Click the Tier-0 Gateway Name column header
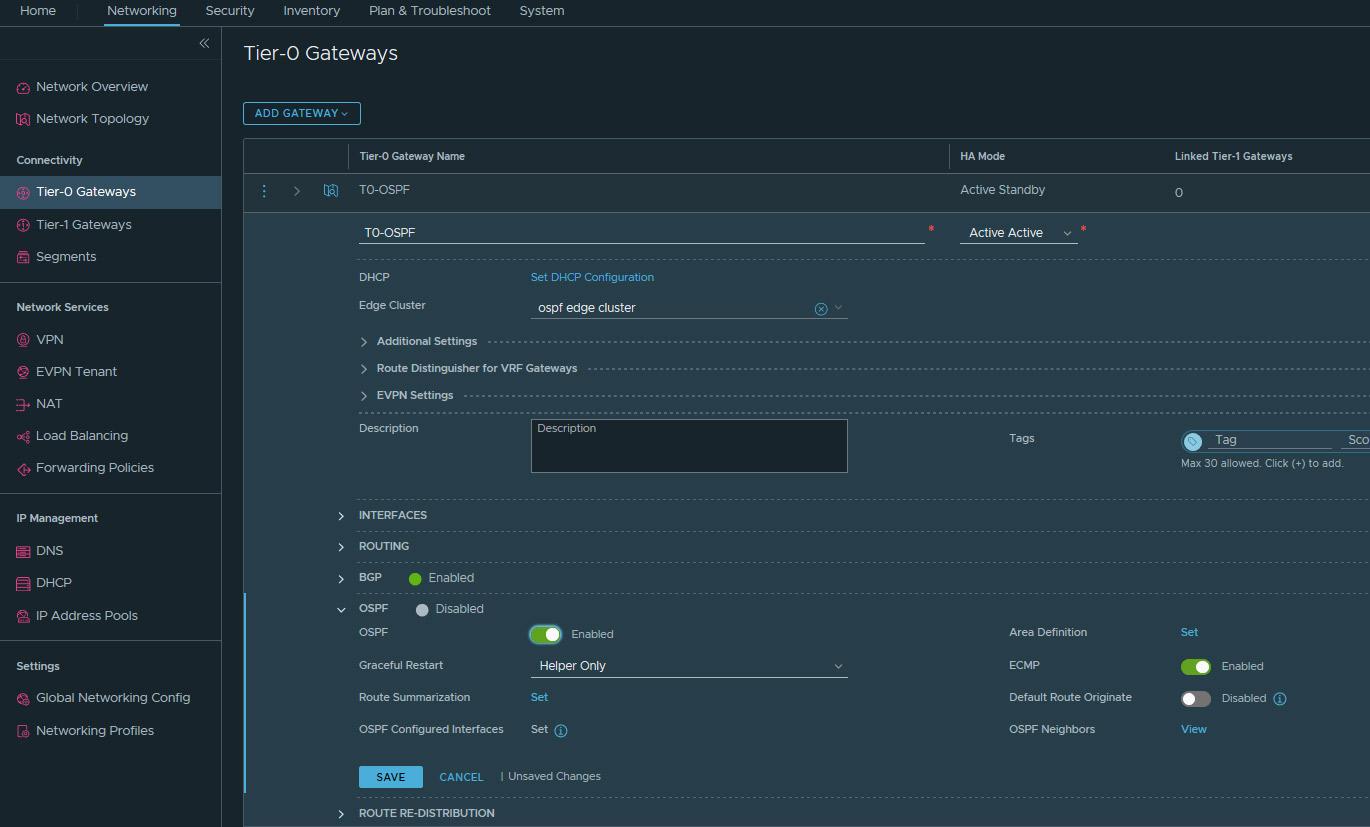The width and height of the screenshot is (1370, 827). pos(412,157)
